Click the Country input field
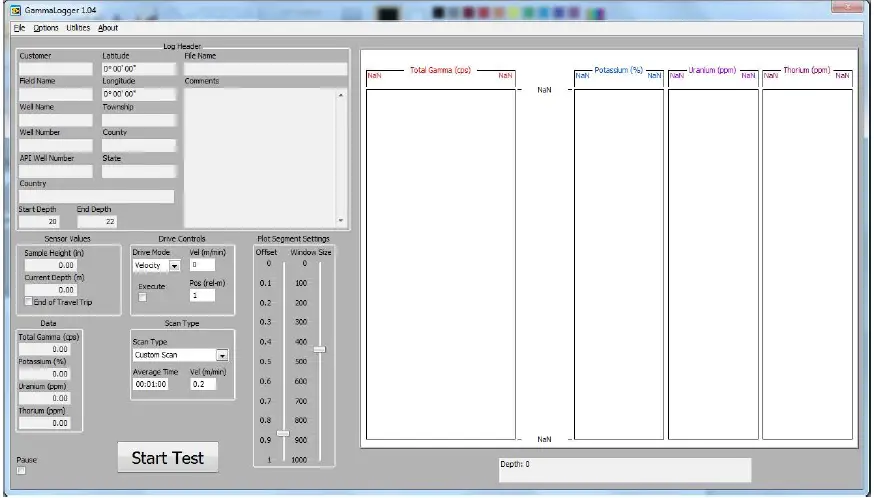The width and height of the screenshot is (874, 498). [x=96, y=196]
